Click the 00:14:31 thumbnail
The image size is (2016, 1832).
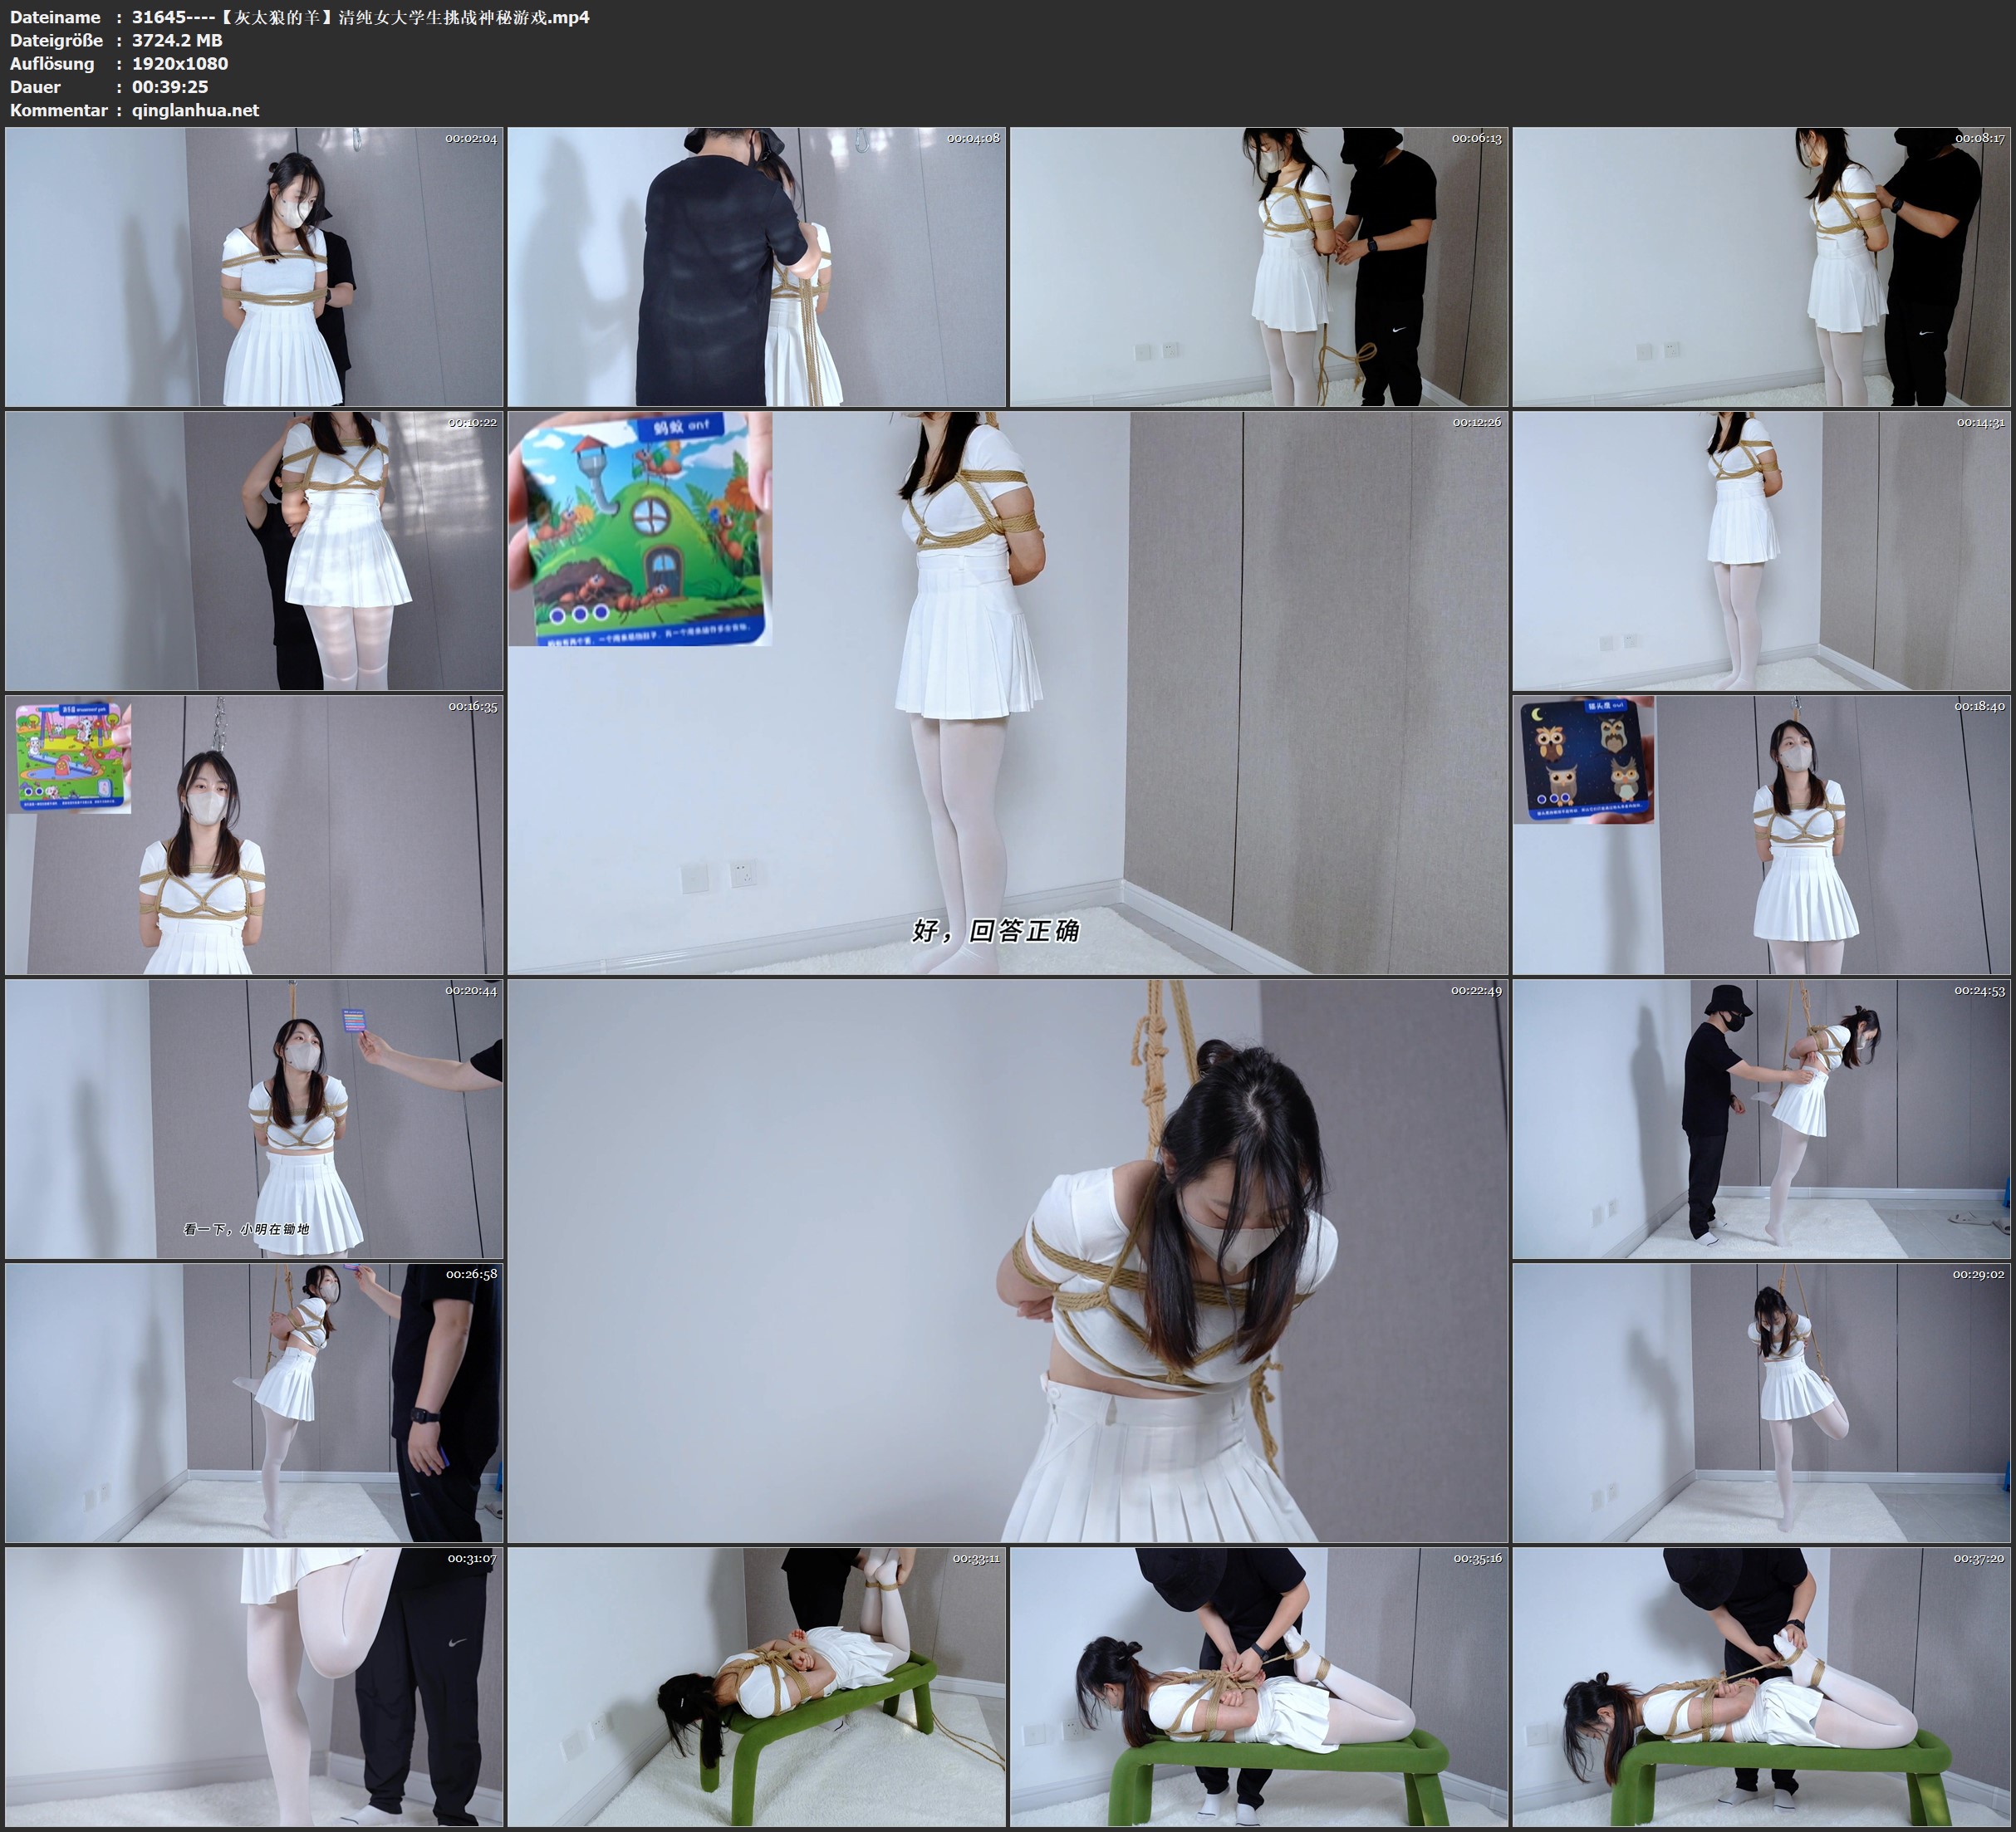coord(1761,551)
